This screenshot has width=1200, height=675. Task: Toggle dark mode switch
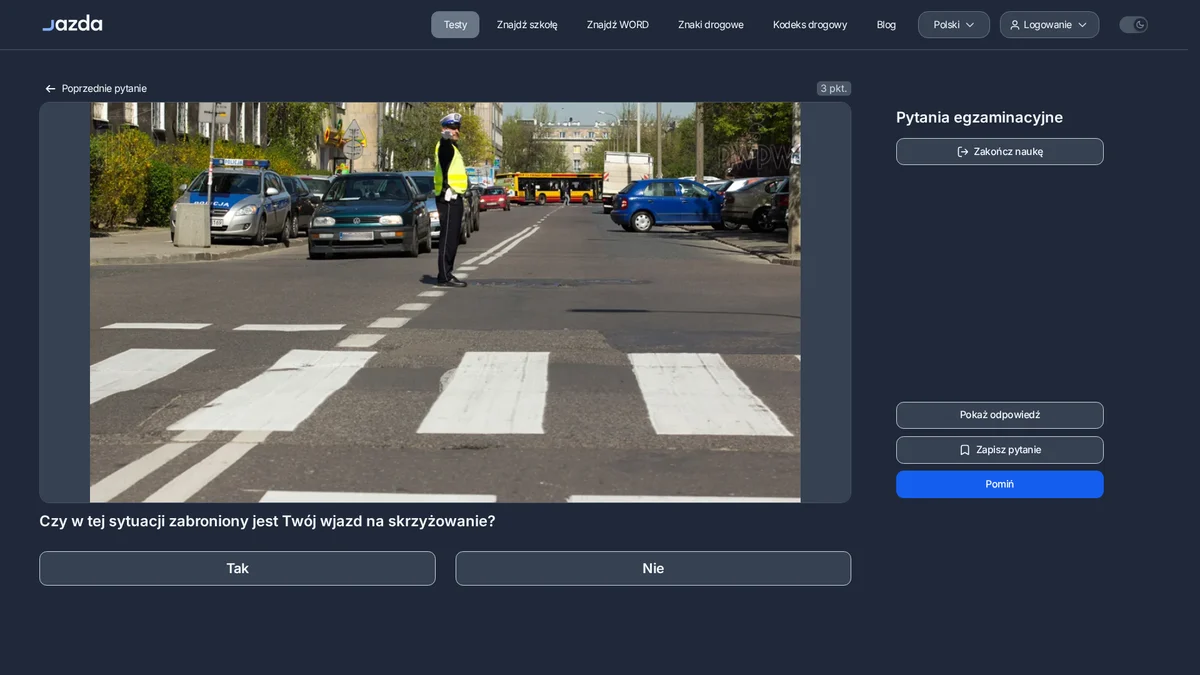[1133, 25]
